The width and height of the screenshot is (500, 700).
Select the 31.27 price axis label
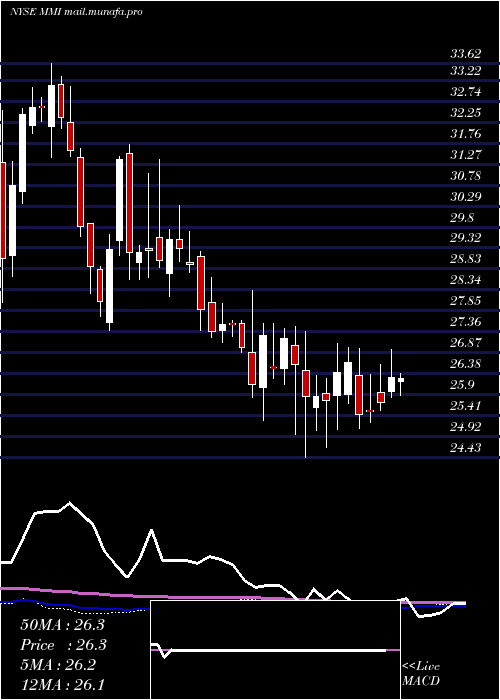(x=466, y=155)
